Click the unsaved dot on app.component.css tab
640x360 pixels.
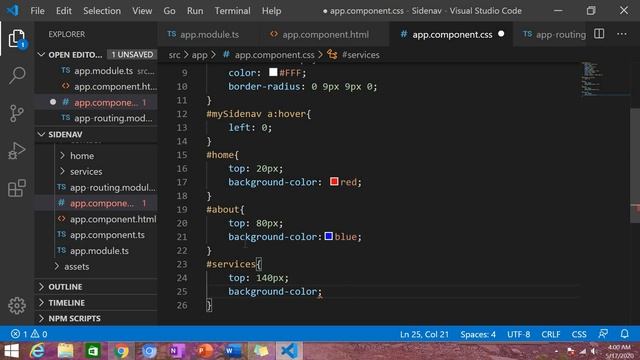[501, 34]
